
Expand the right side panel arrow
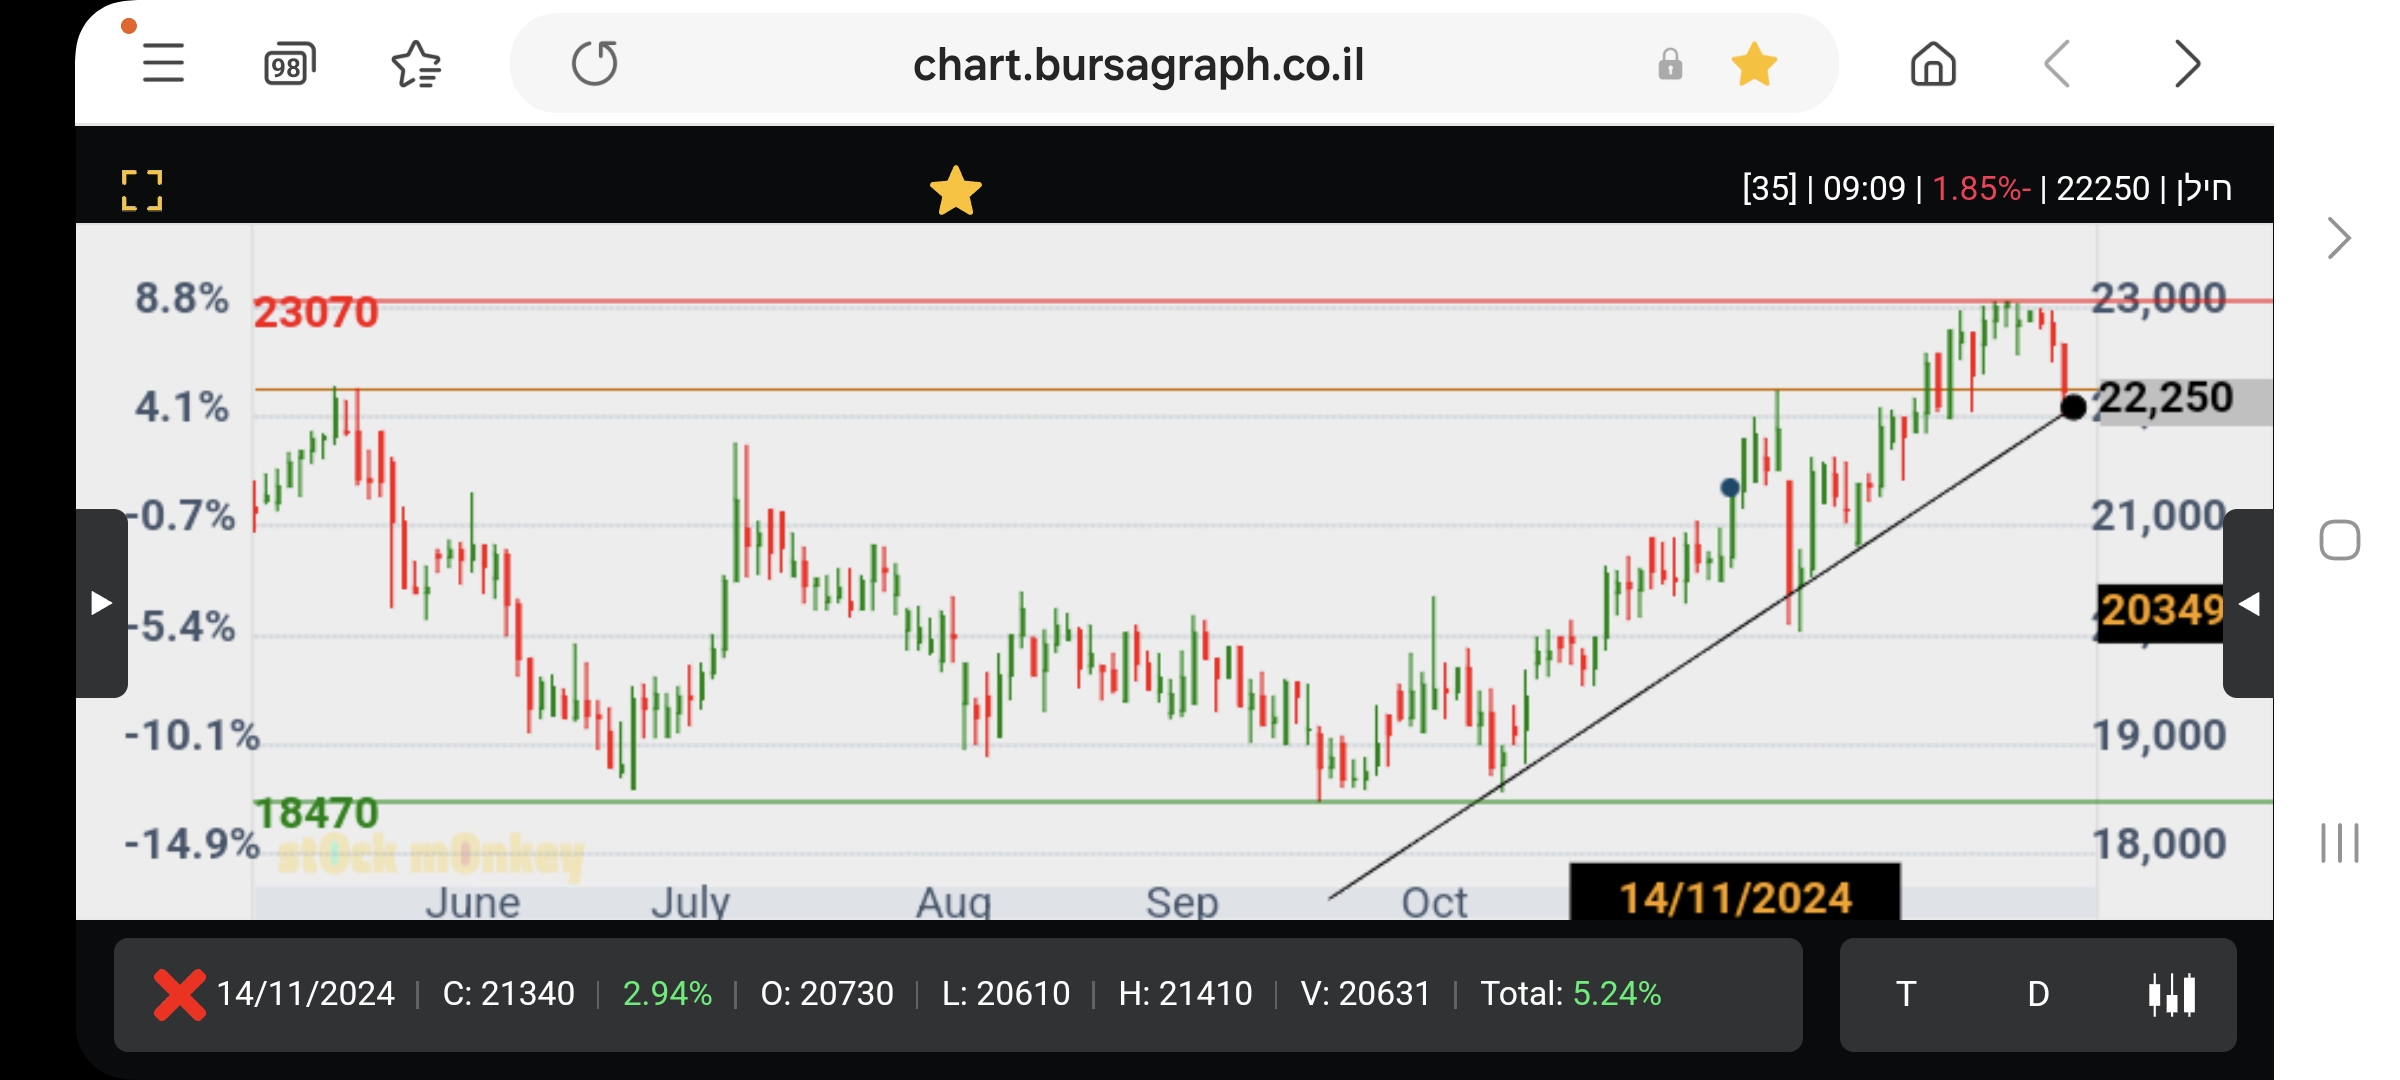pyautogui.click(x=2248, y=604)
